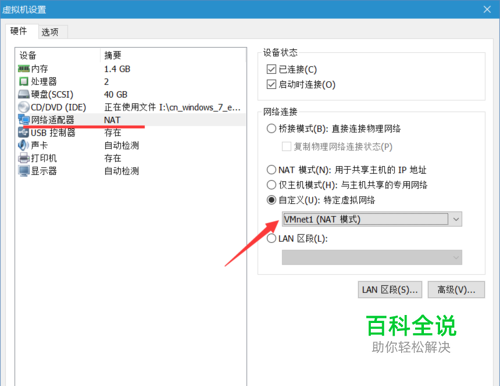Close the 虚拟机设置 dialog
500x386 pixels.
pos(487,9)
